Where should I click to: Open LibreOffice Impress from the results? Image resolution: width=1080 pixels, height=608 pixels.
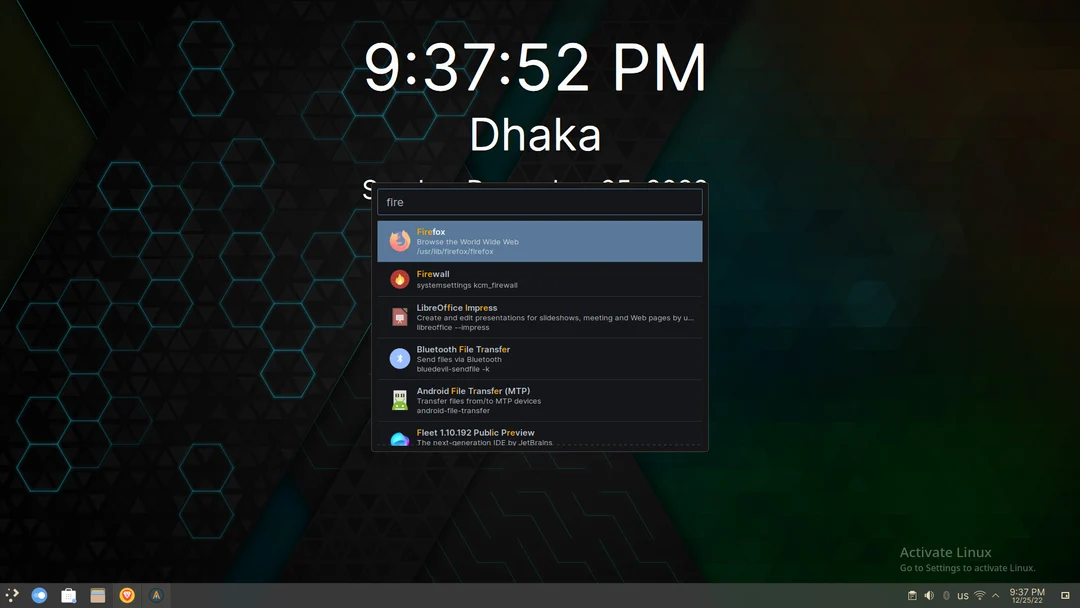pyautogui.click(x=539, y=316)
